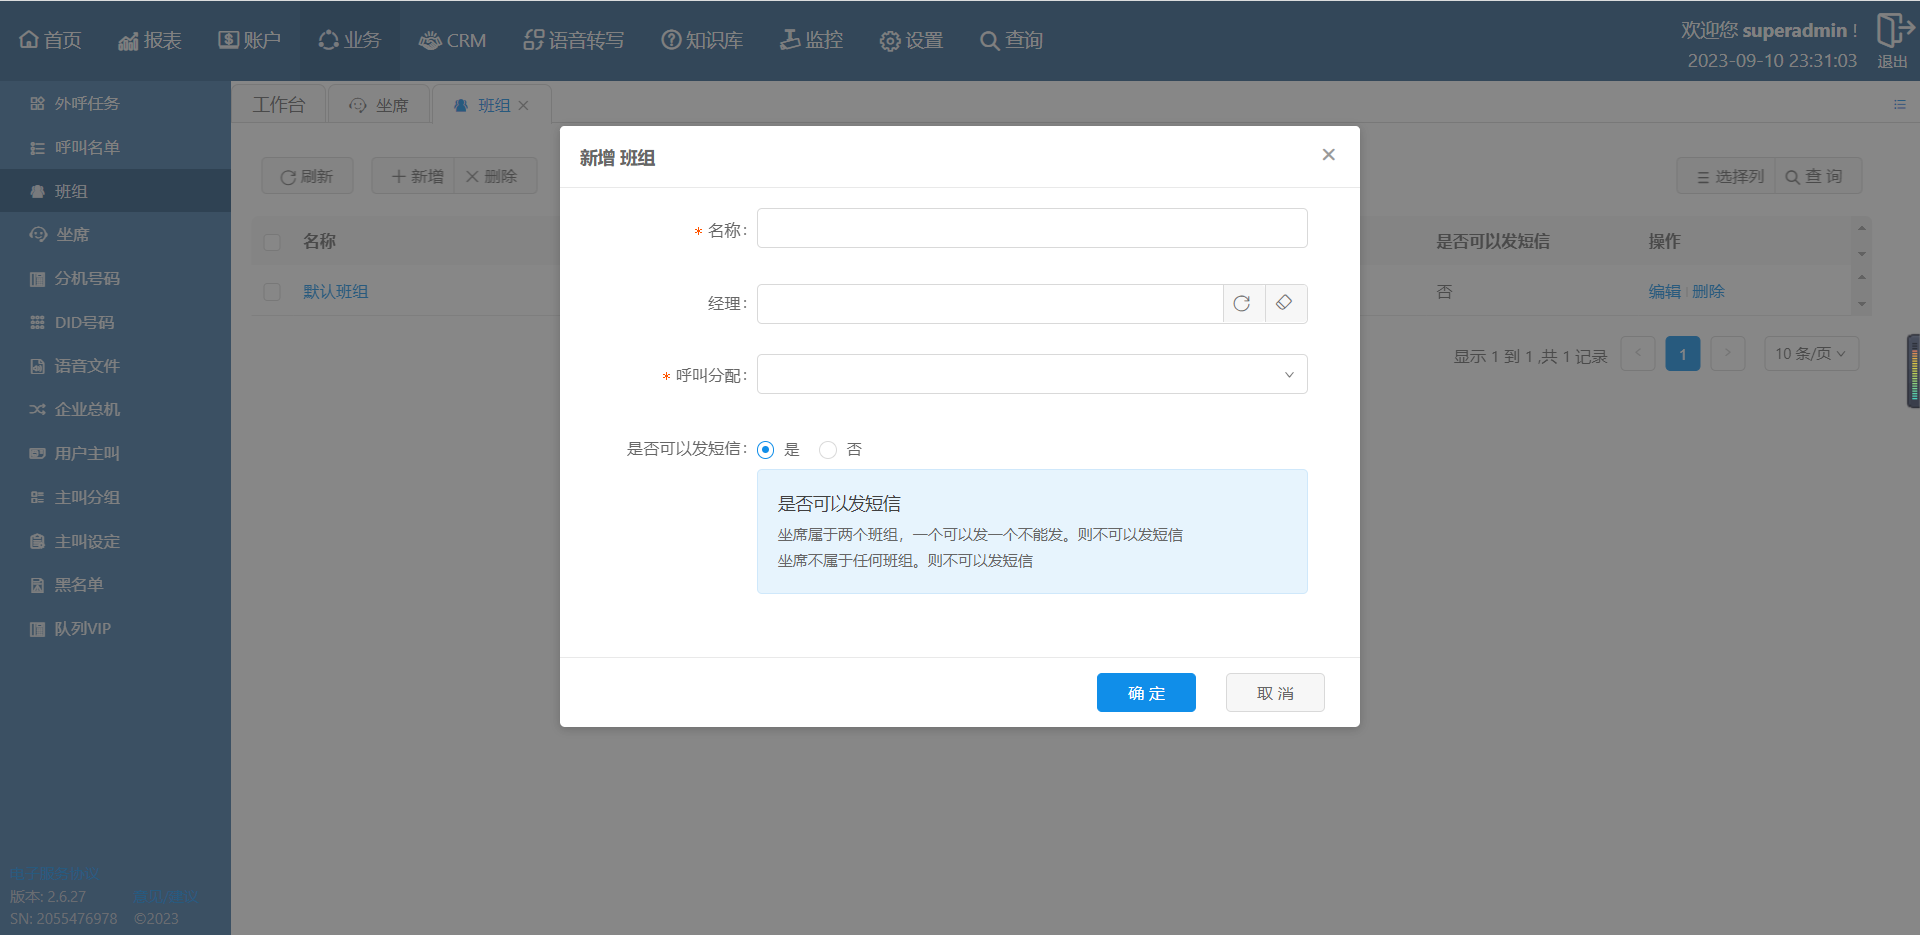Open the 10 条/页 page size dropdown

[1810, 354]
